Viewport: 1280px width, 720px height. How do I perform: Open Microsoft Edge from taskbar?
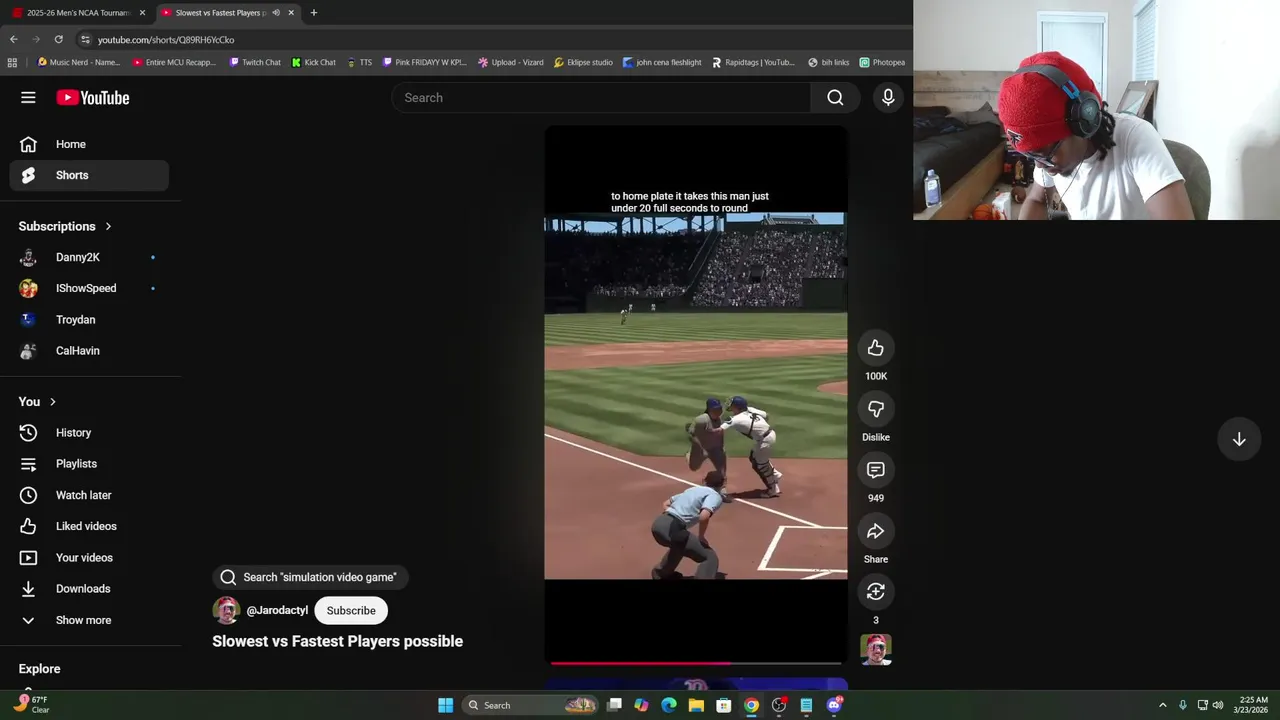(669, 705)
